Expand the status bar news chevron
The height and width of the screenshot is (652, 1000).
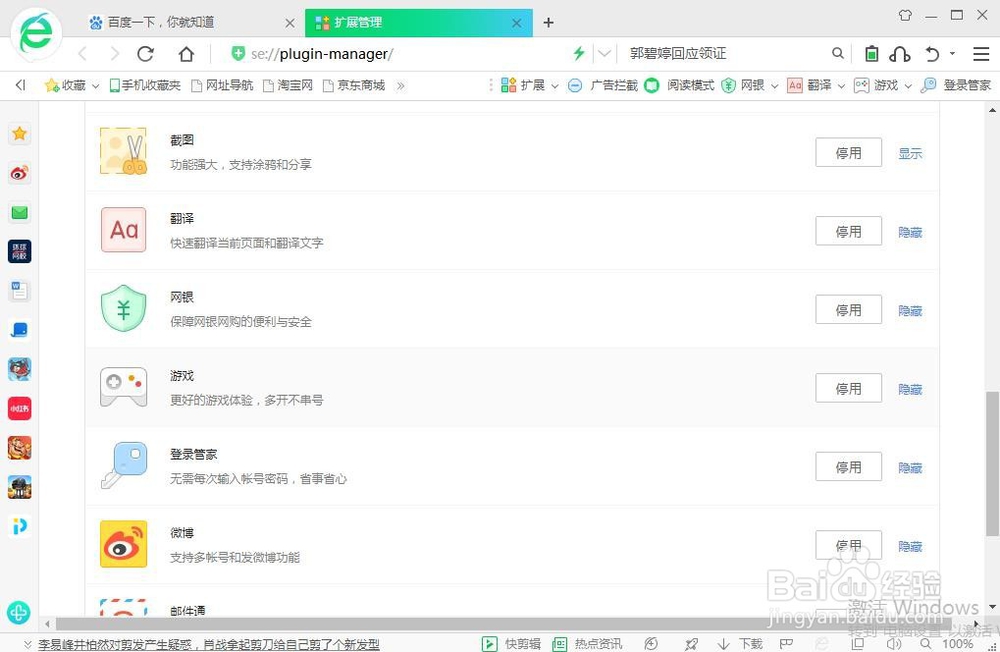tap(27, 644)
